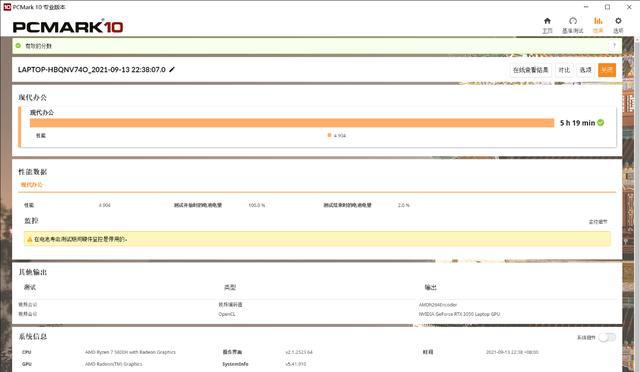Click the pencil icon to rename result
The width and height of the screenshot is (640, 372).
click(x=172, y=69)
